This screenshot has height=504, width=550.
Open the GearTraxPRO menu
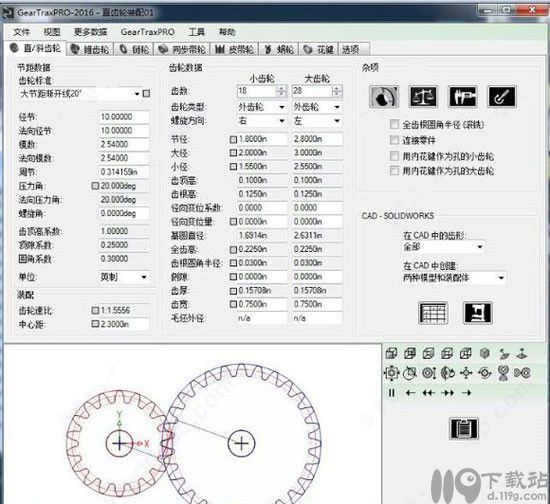click(148, 32)
